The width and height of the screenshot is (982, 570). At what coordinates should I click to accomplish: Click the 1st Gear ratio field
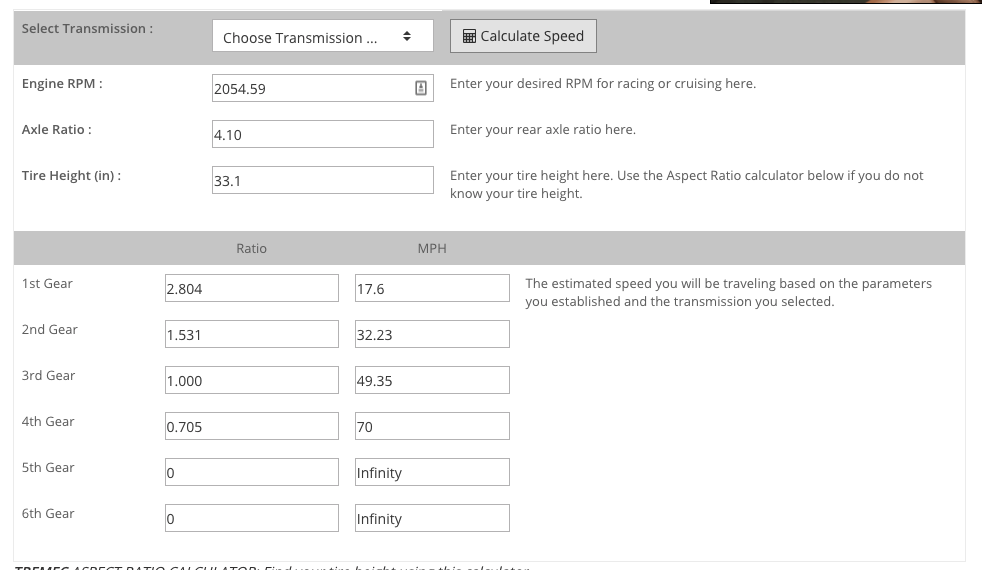[252, 288]
